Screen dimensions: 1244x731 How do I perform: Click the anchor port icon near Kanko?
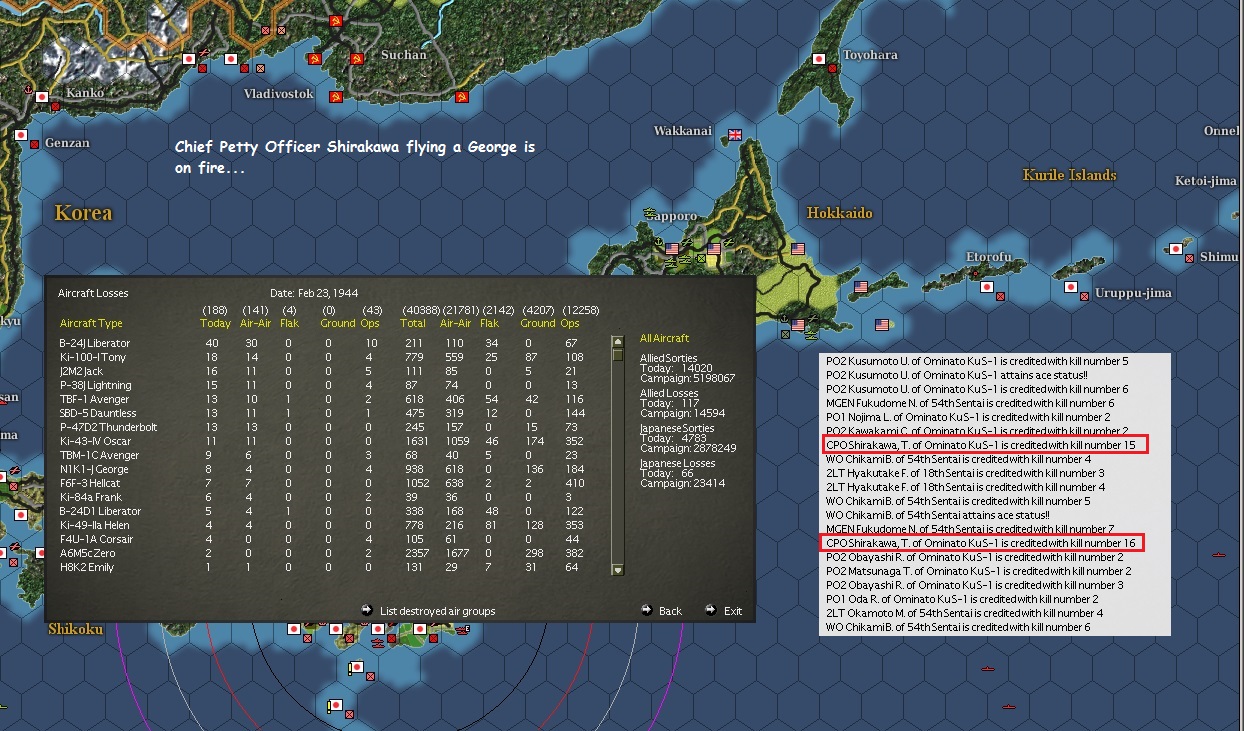(27, 88)
